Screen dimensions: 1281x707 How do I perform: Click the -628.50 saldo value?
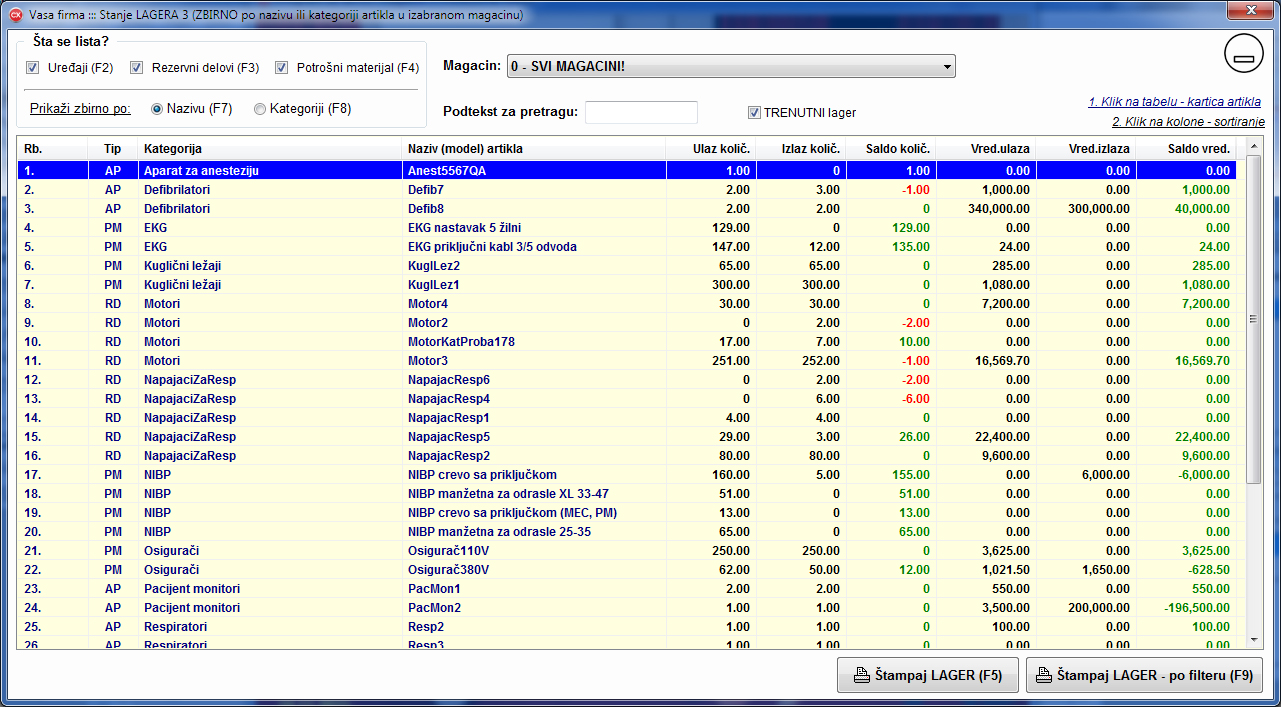click(1208, 570)
